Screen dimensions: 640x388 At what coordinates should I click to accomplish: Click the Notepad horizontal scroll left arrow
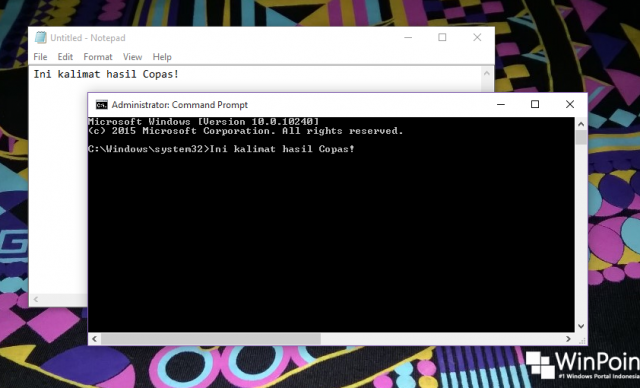point(36,299)
